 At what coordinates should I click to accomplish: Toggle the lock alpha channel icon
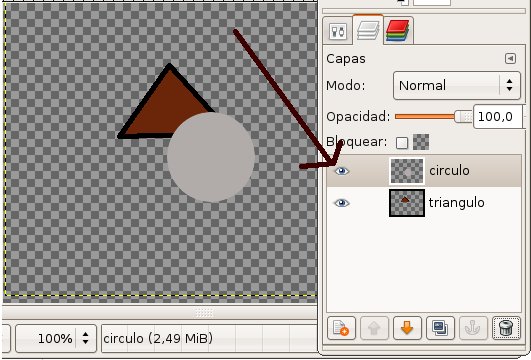(421, 142)
